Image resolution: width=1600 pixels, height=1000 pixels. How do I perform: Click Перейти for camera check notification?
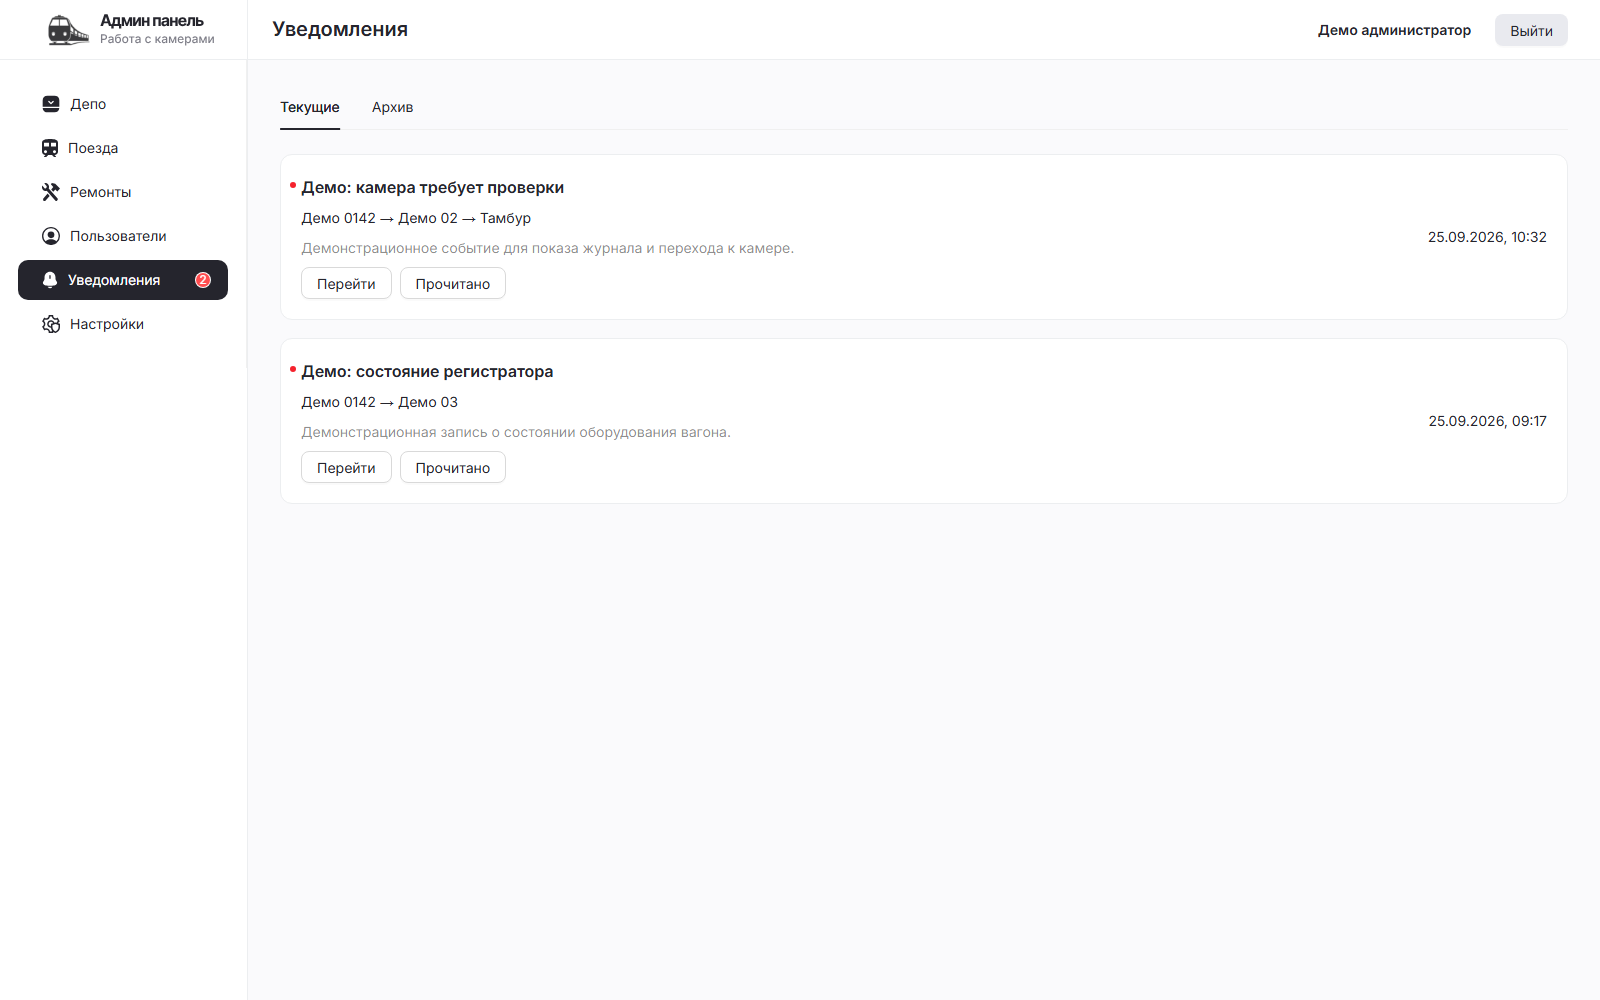click(x=346, y=284)
